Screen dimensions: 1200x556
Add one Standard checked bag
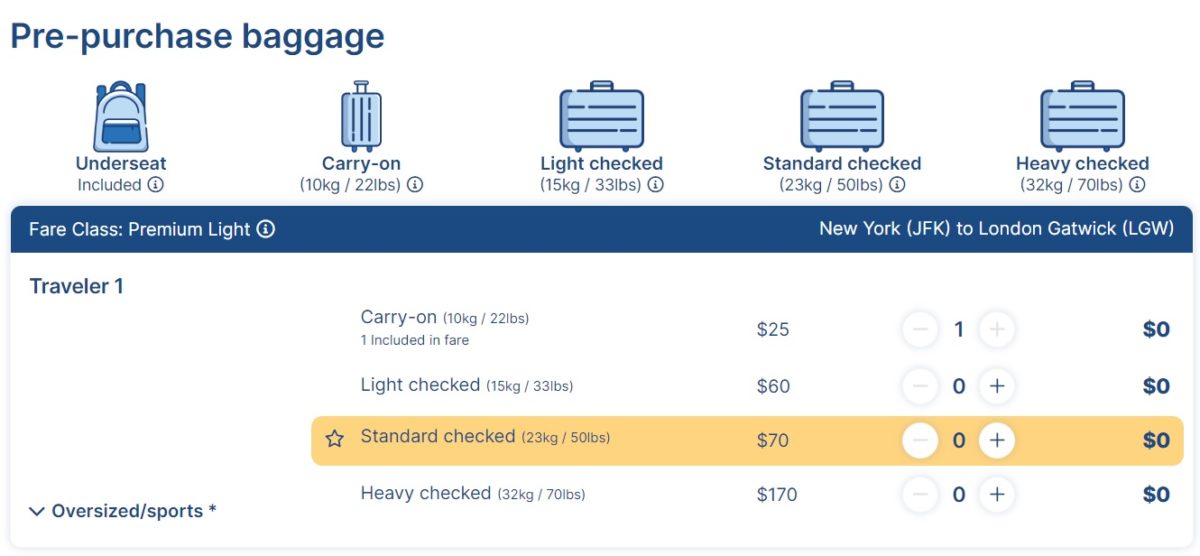tap(996, 440)
